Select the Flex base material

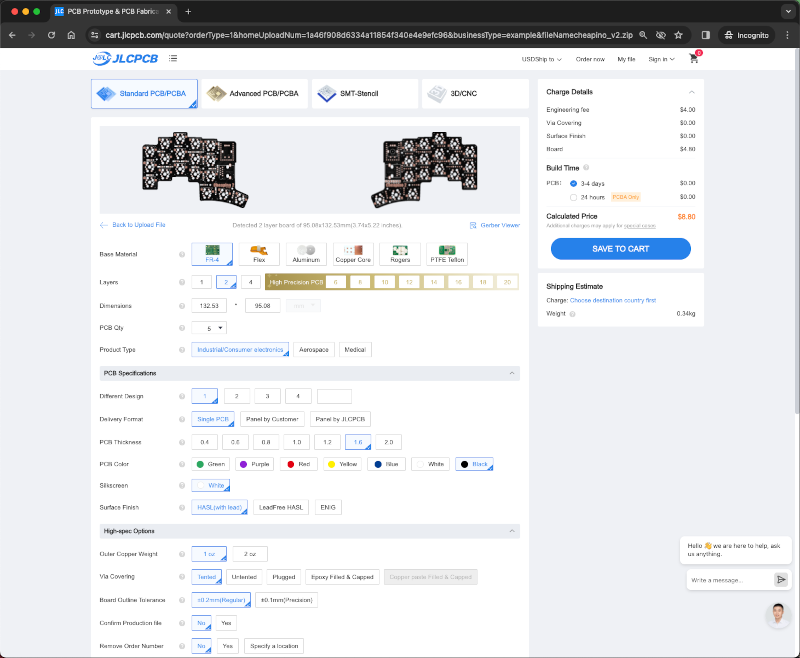pyautogui.click(x=259, y=254)
